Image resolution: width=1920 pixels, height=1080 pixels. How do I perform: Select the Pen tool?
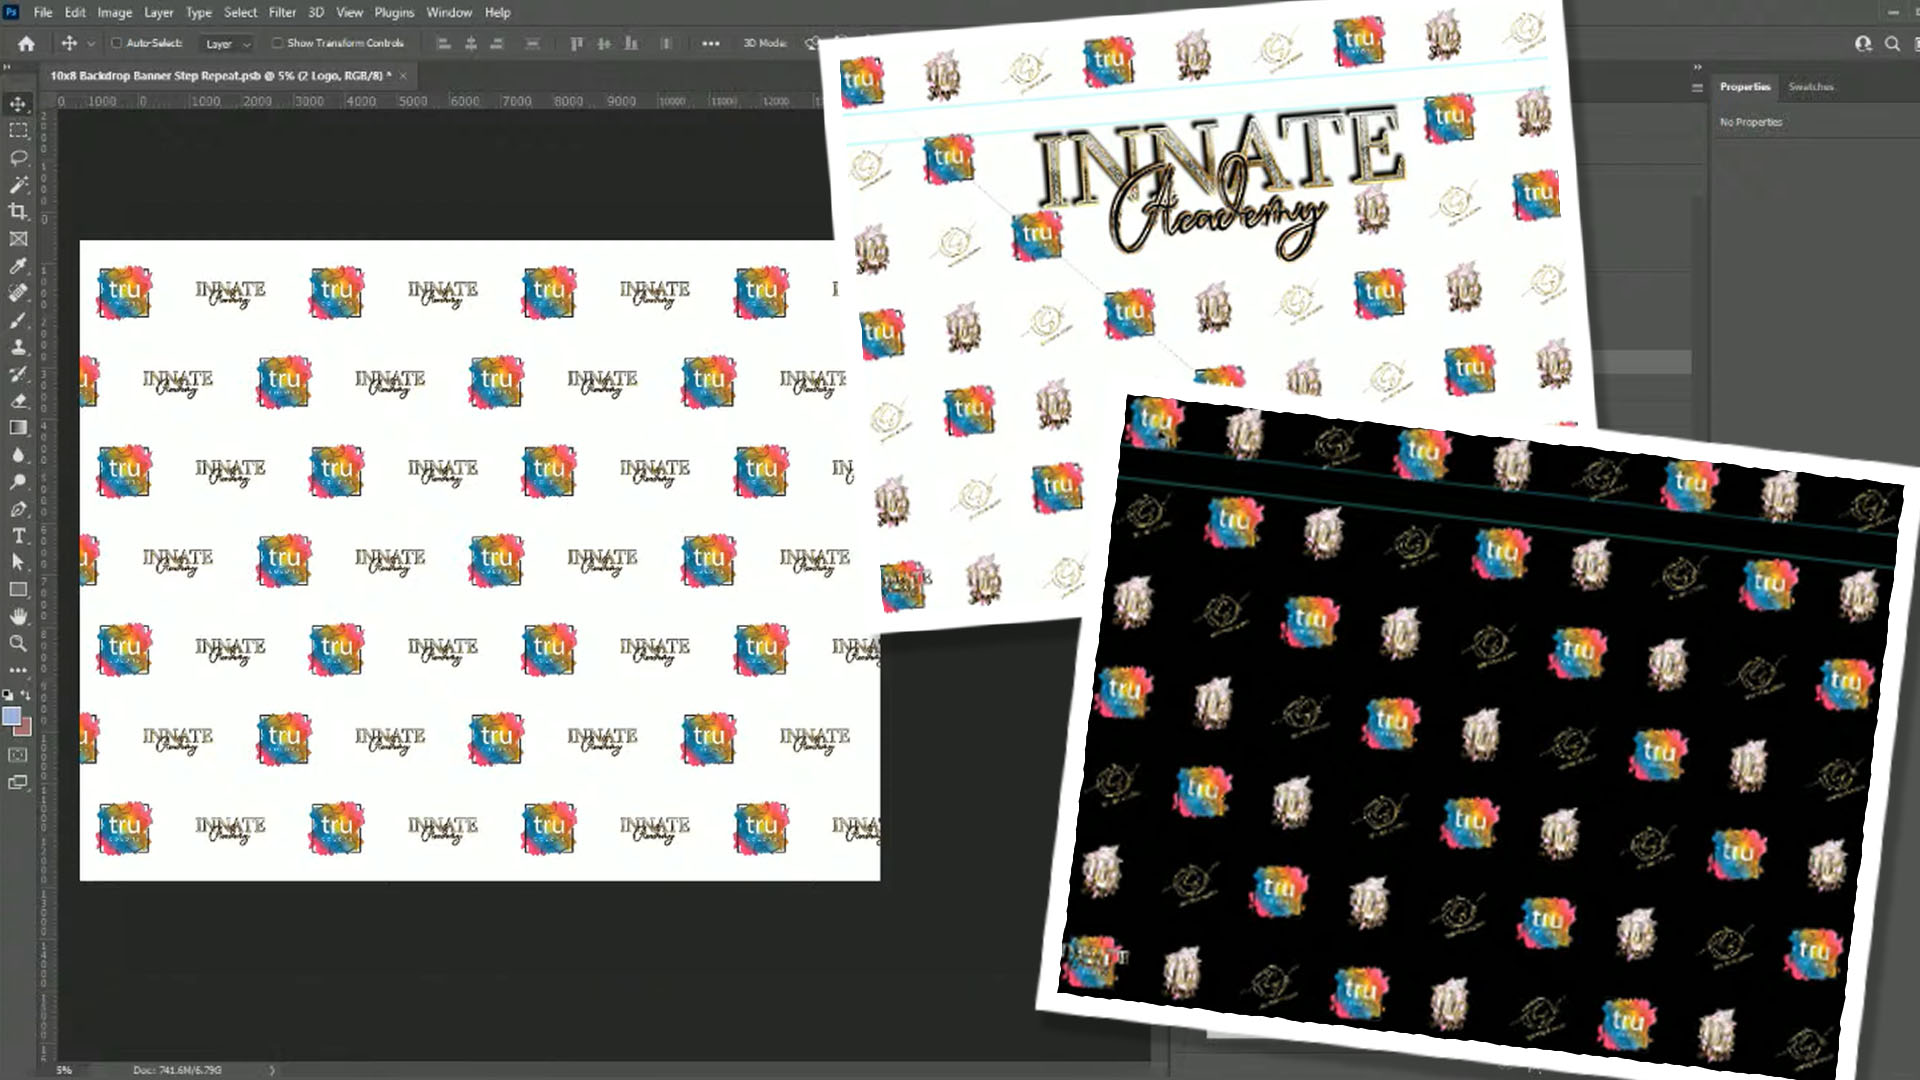pyautogui.click(x=18, y=509)
